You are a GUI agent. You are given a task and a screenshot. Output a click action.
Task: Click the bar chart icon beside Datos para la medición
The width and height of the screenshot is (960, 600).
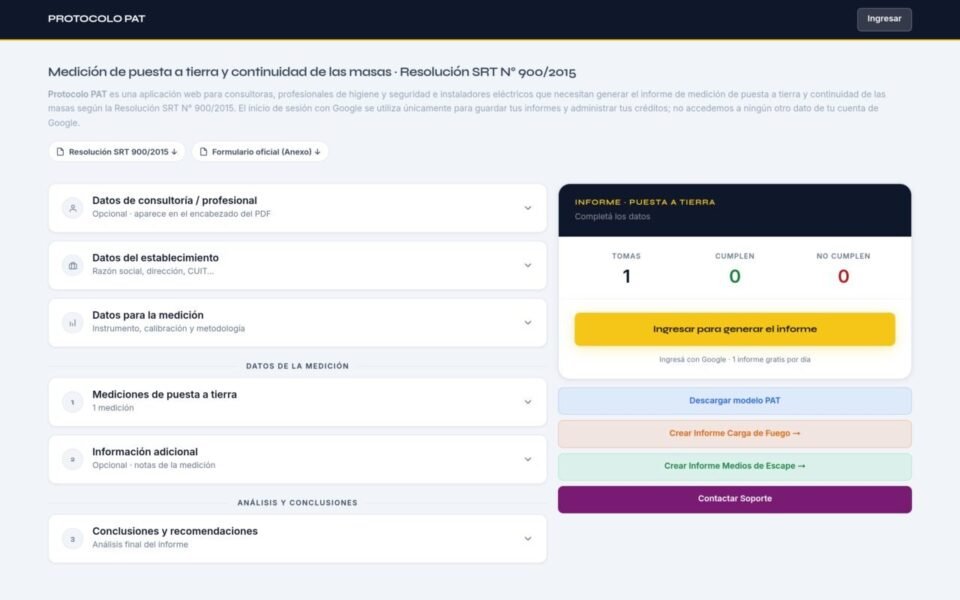point(72,323)
